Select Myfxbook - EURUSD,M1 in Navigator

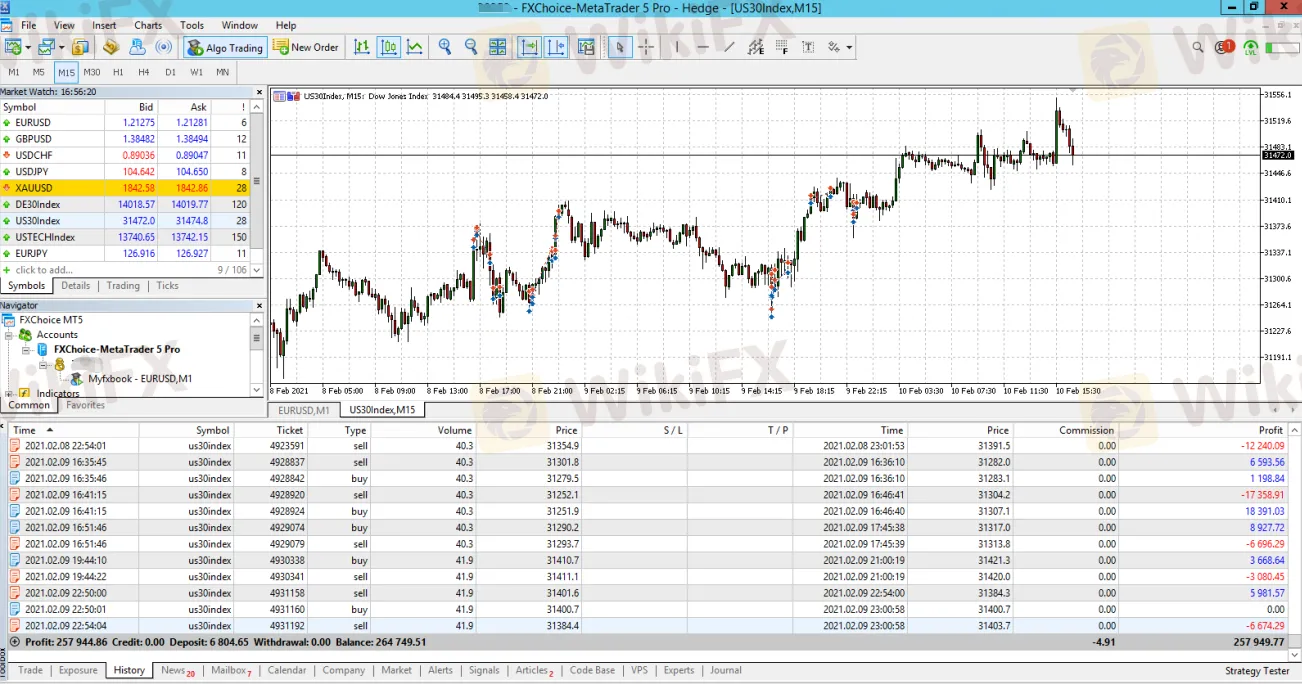[x=140, y=379]
